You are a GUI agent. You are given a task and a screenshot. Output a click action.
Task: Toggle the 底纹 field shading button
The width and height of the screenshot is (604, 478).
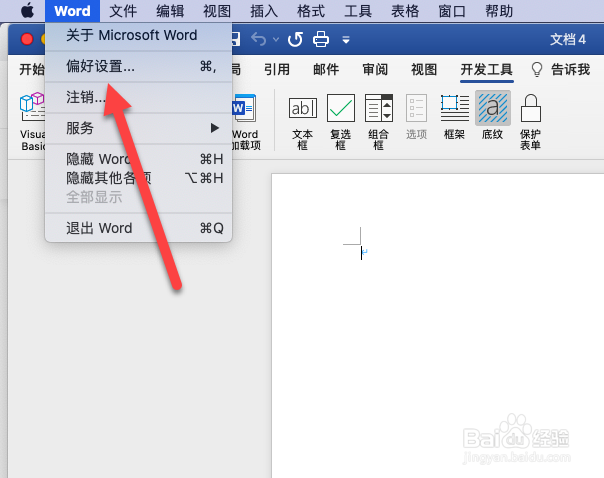(493, 116)
